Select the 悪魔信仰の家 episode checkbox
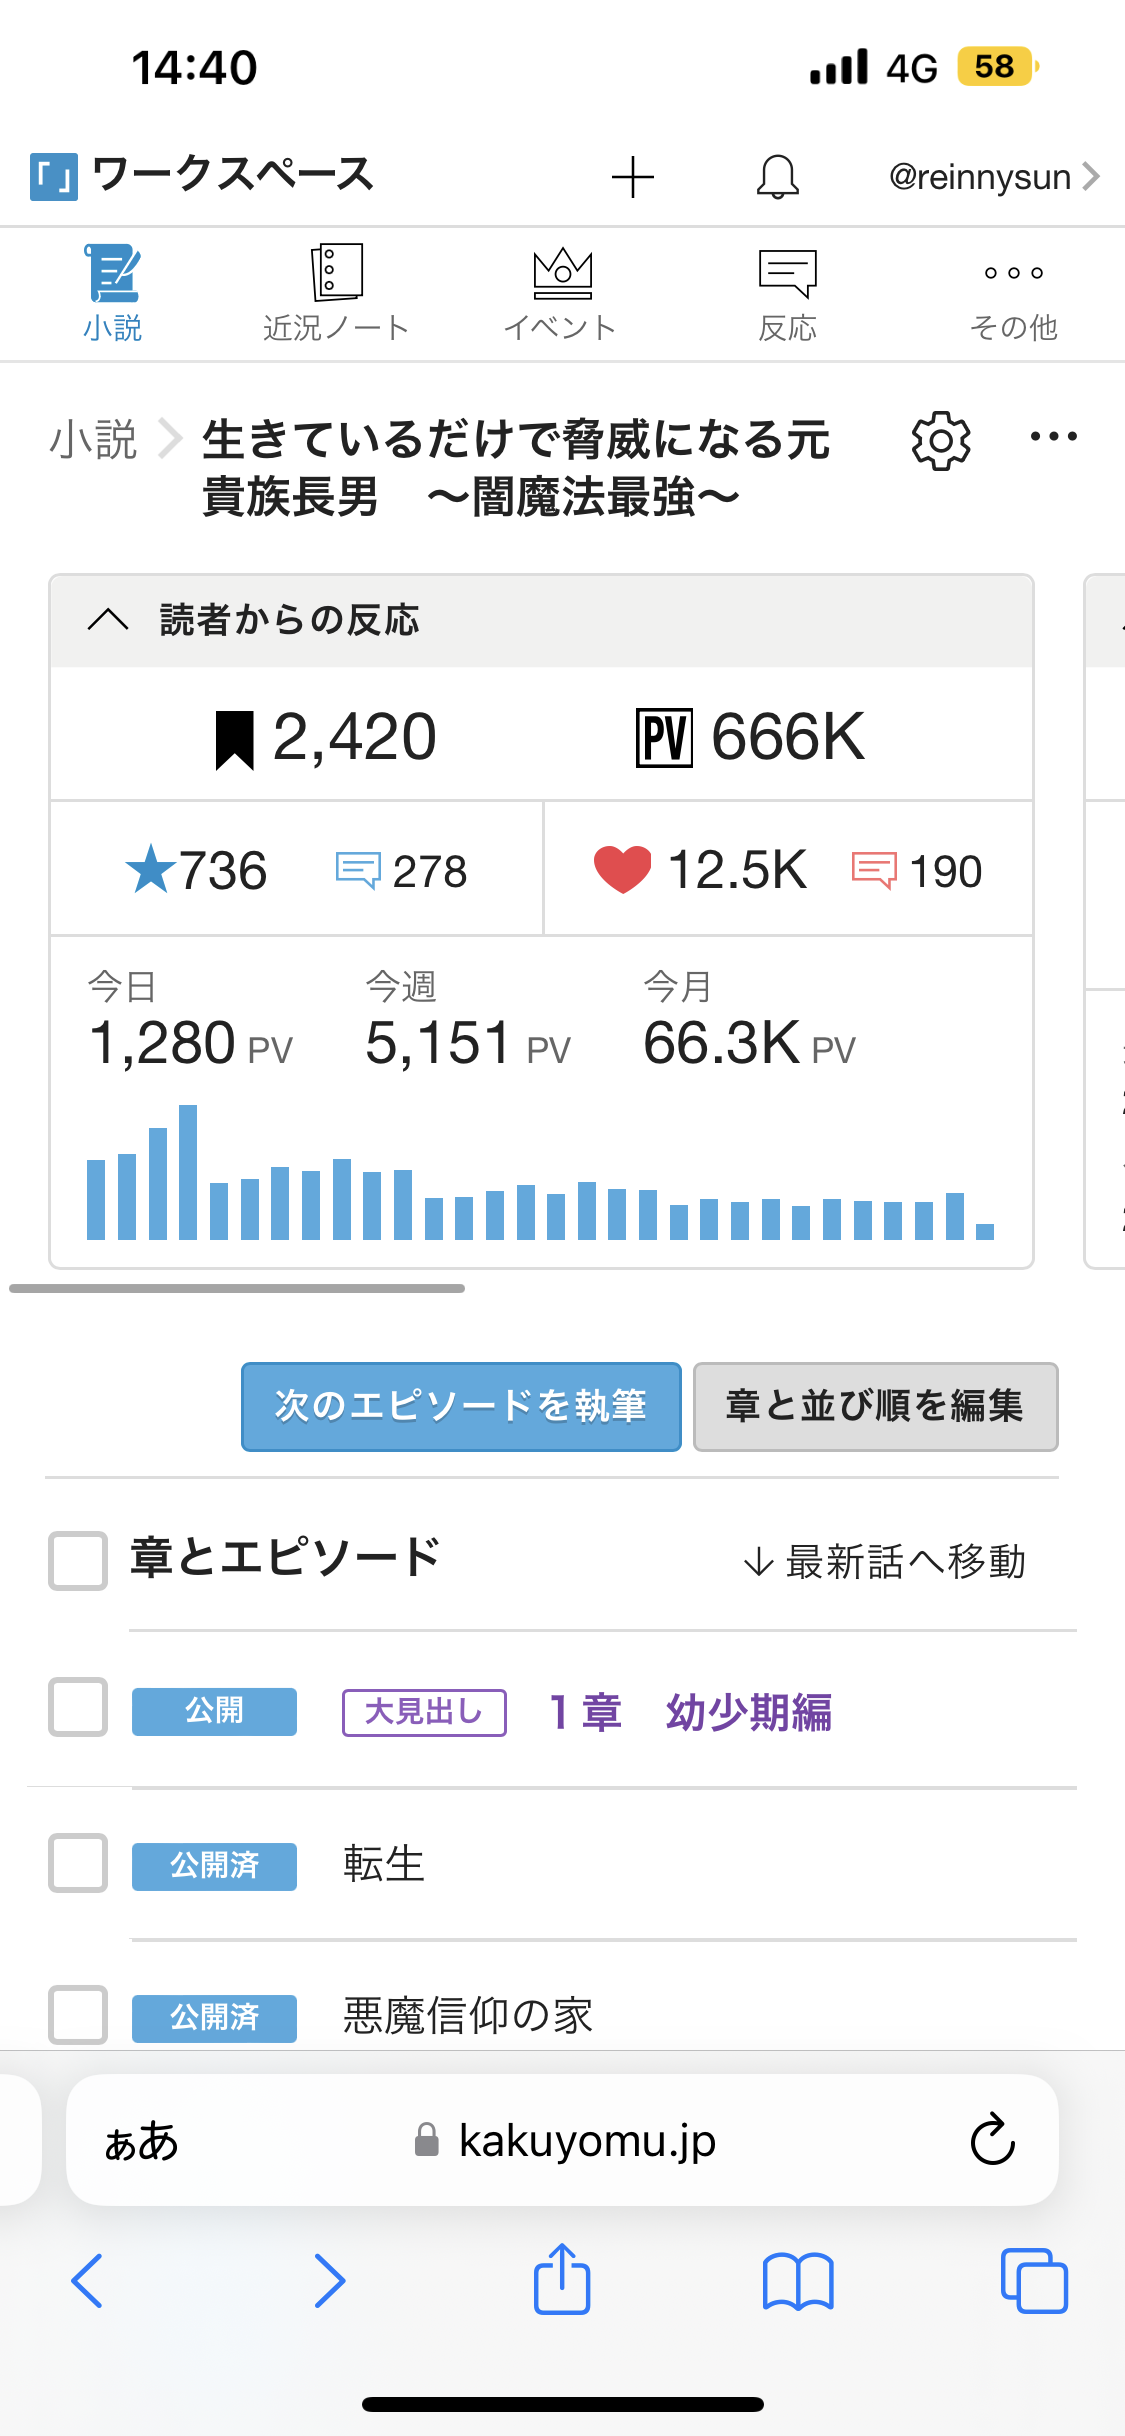The width and height of the screenshot is (1125, 2436). (x=78, y=2014)
